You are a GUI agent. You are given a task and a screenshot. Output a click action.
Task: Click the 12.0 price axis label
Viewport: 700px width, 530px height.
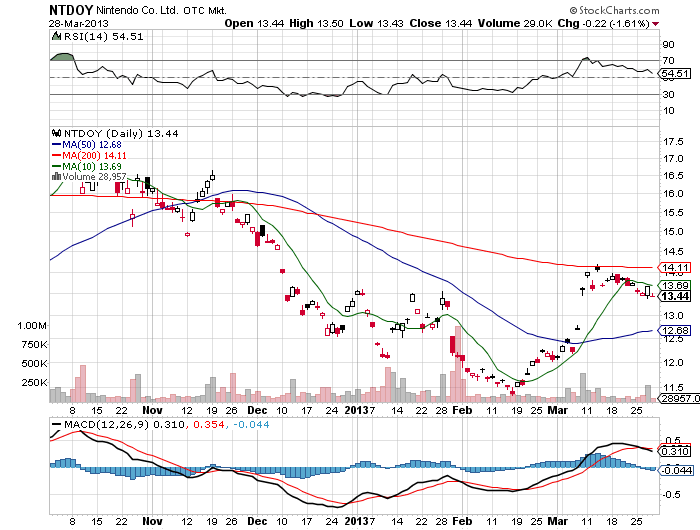(x=673, y=363)
